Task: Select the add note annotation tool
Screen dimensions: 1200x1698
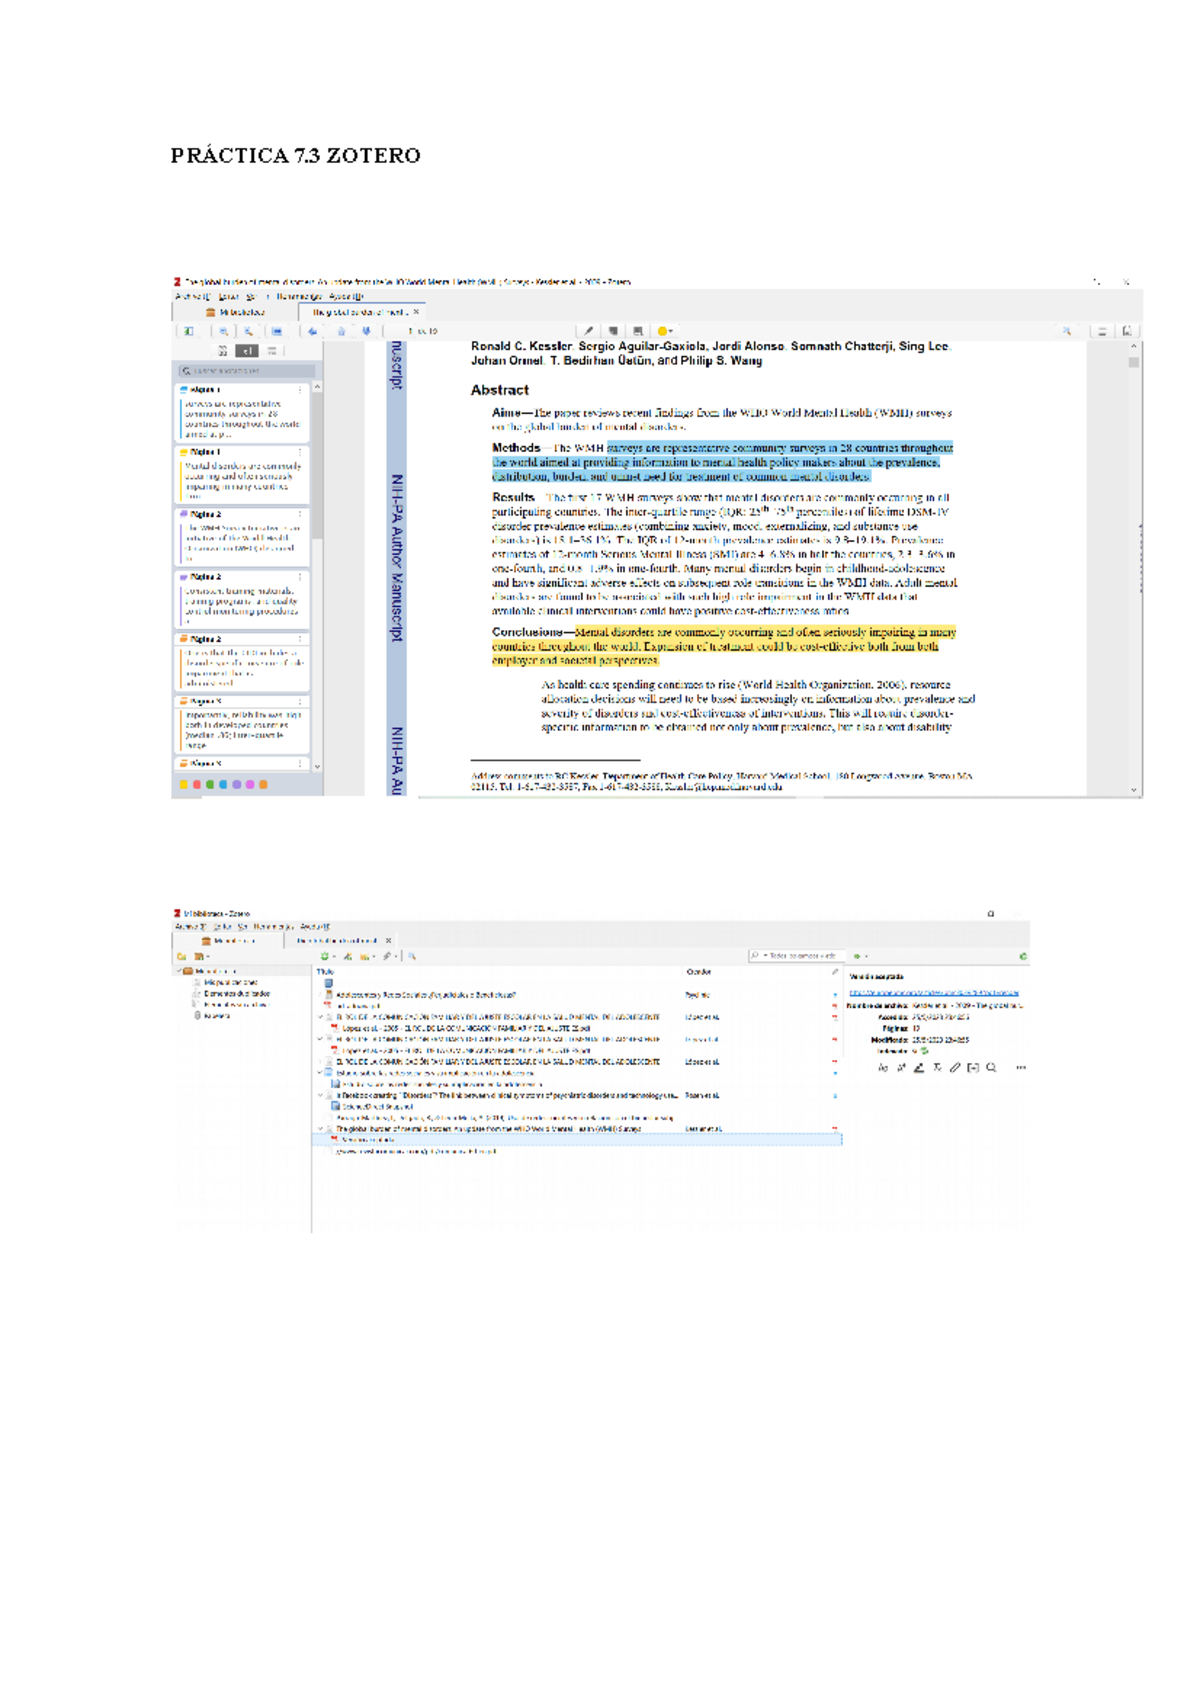Action: [613, 331]
